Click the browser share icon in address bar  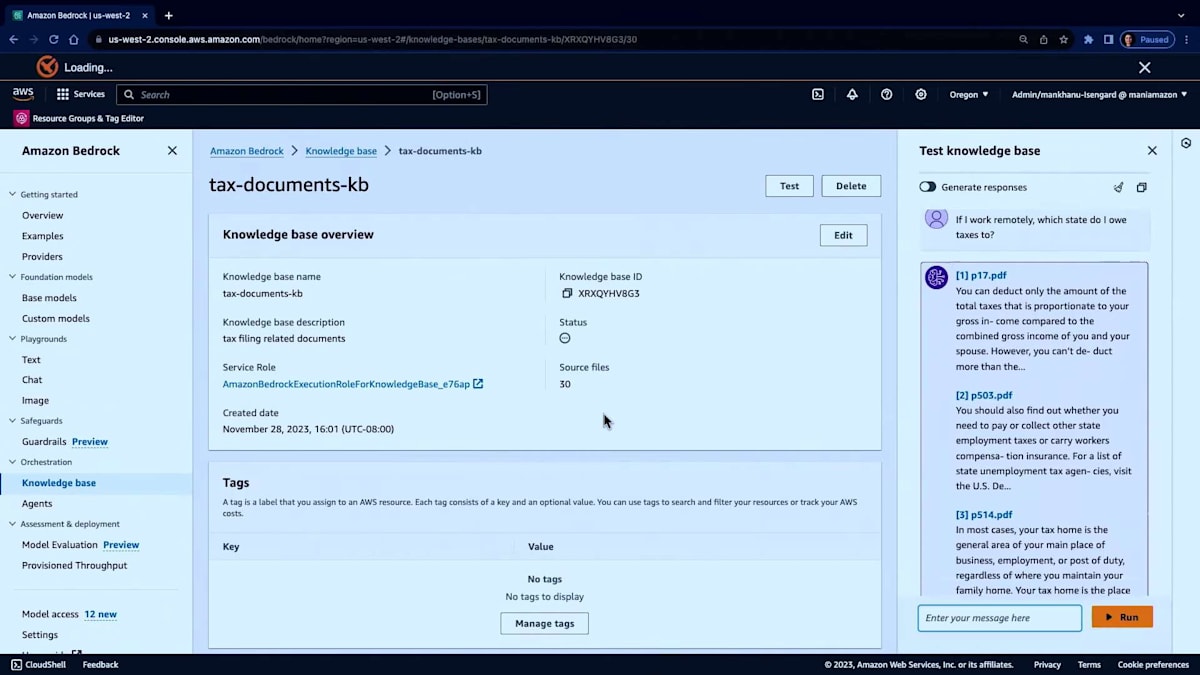(1043, 40)
